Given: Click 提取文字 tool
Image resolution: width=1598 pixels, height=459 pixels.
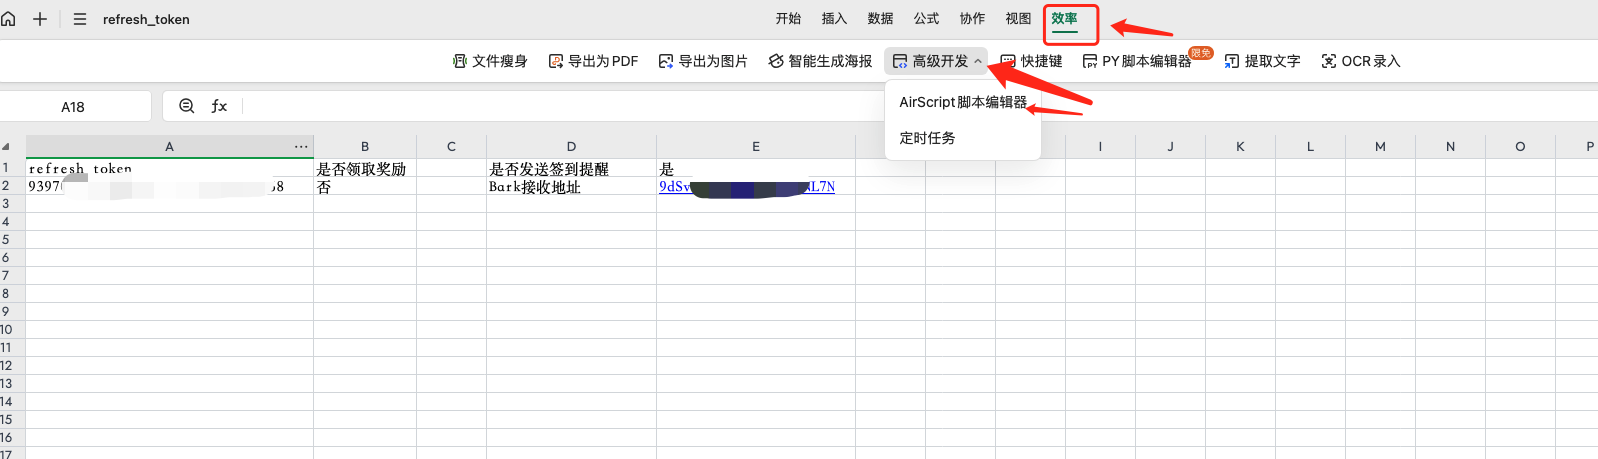Looking at the screenshot, I should coord(1262,61).
